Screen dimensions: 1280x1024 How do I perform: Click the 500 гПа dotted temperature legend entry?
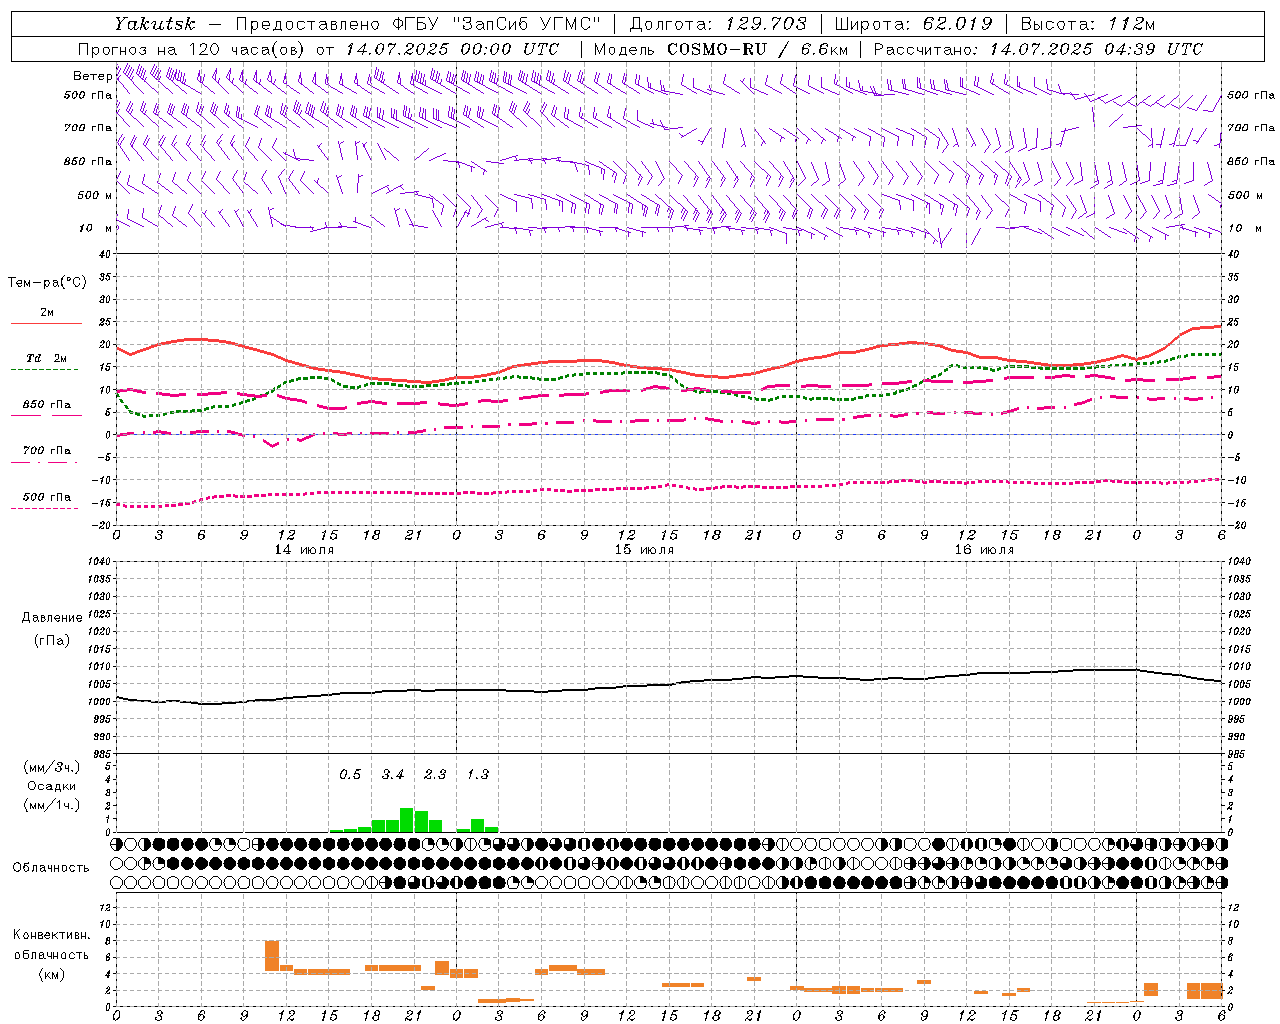point(46,501)
